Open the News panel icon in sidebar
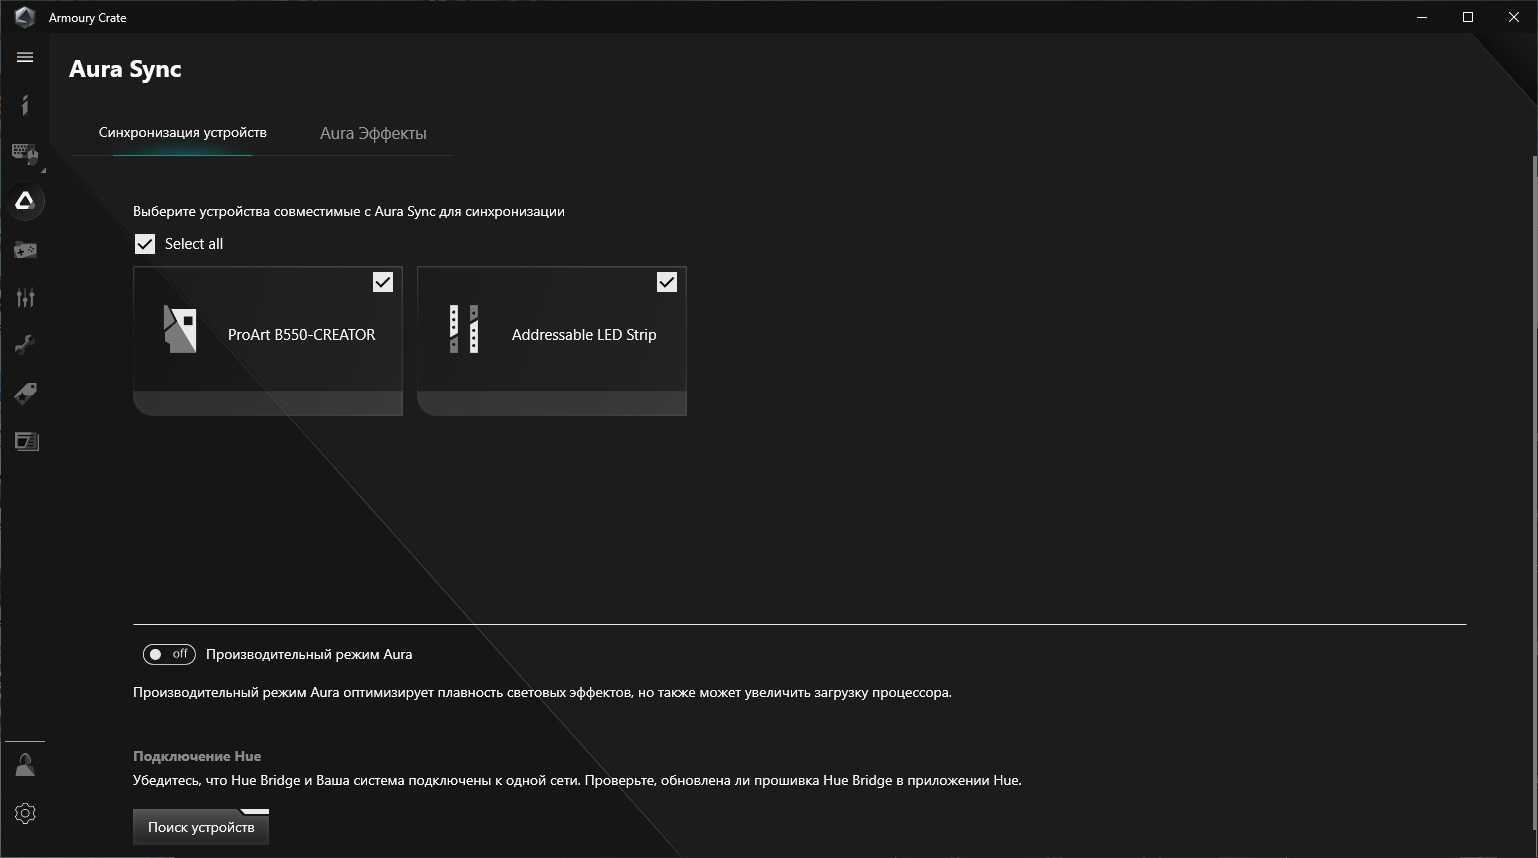The height and width of the screenshot is (858, 1538). point(26,441)
